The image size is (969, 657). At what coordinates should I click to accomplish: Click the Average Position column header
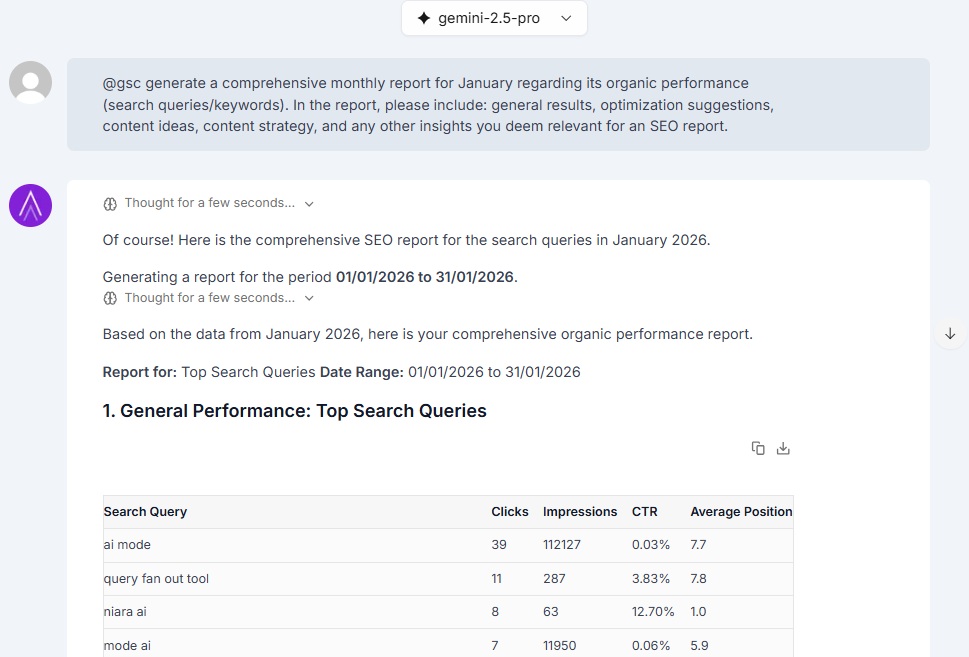741,511
